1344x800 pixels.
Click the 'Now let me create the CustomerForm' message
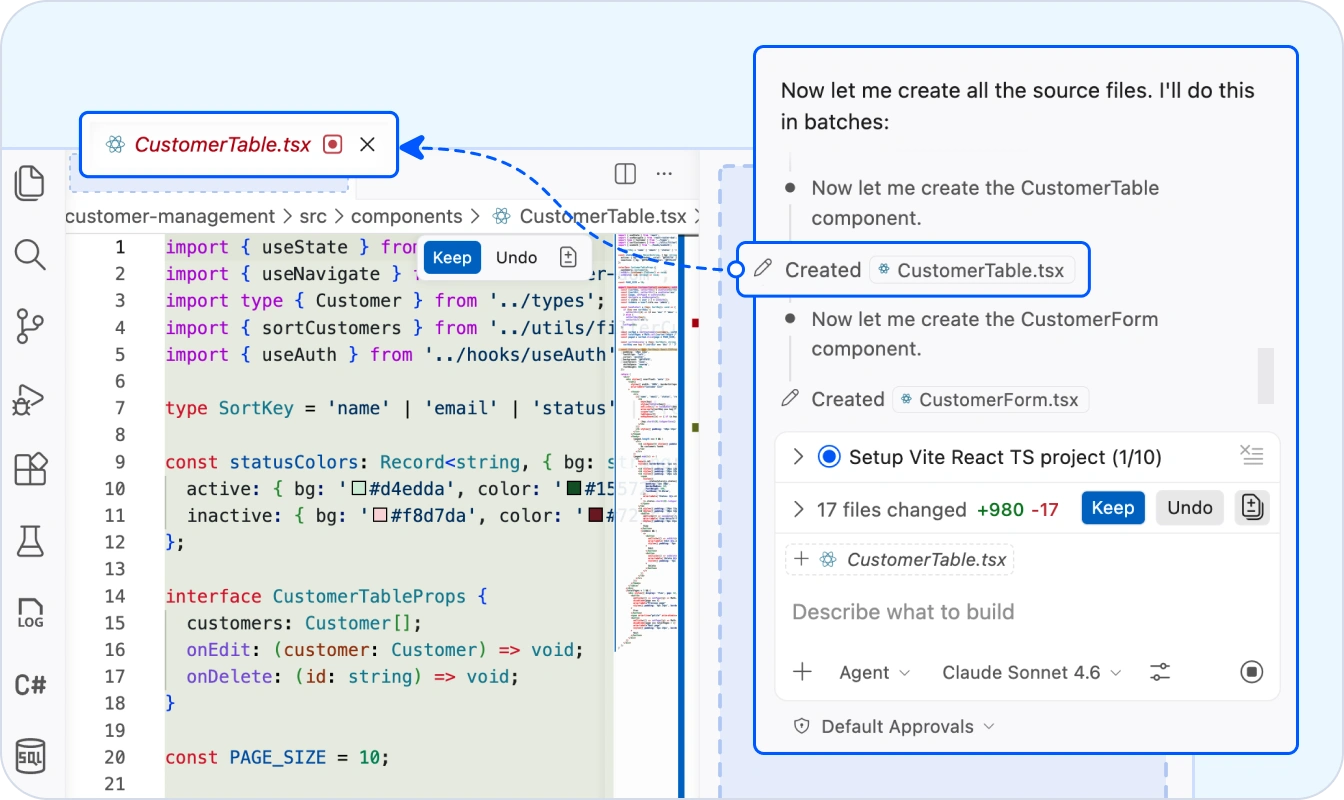pos(985,334)
